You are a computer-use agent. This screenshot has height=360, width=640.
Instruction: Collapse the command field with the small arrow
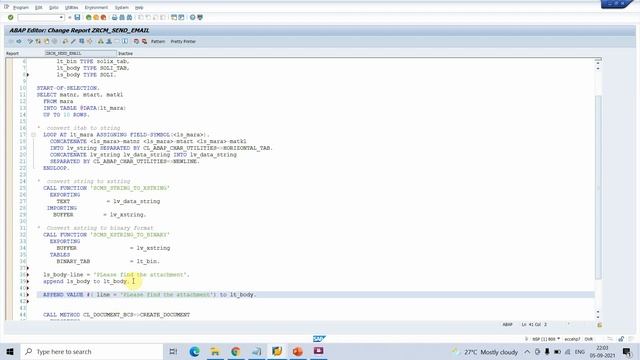(69, 18)
